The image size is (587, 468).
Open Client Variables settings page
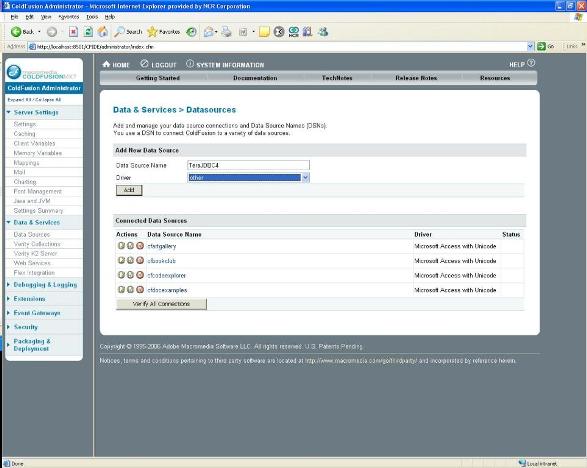coord(34,143)
